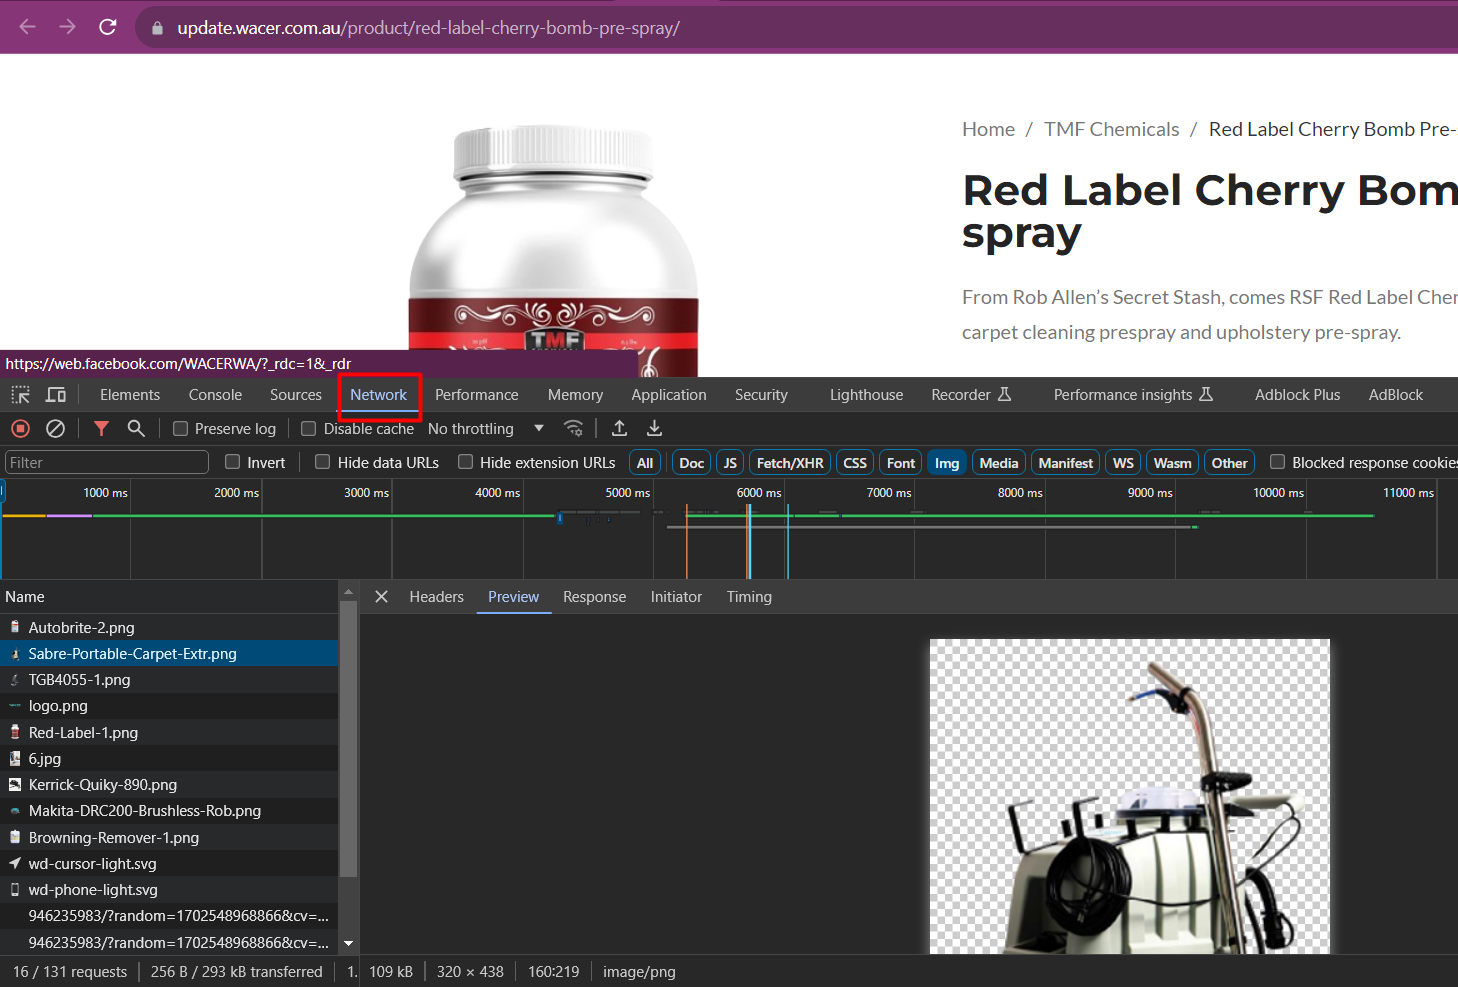Open the No throttling dropdown

(486, 428)
